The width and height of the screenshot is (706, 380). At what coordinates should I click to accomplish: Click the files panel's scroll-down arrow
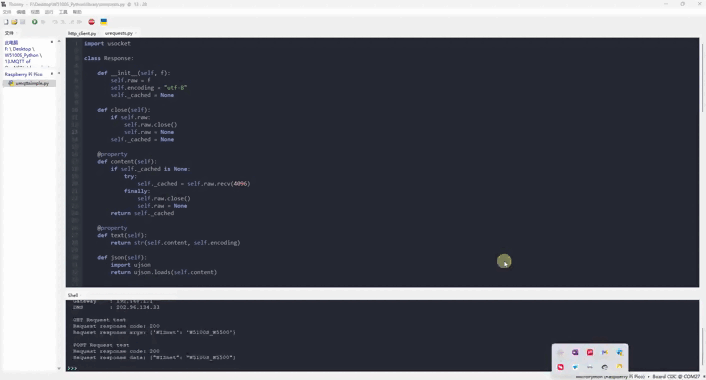[x=59, y=368]
